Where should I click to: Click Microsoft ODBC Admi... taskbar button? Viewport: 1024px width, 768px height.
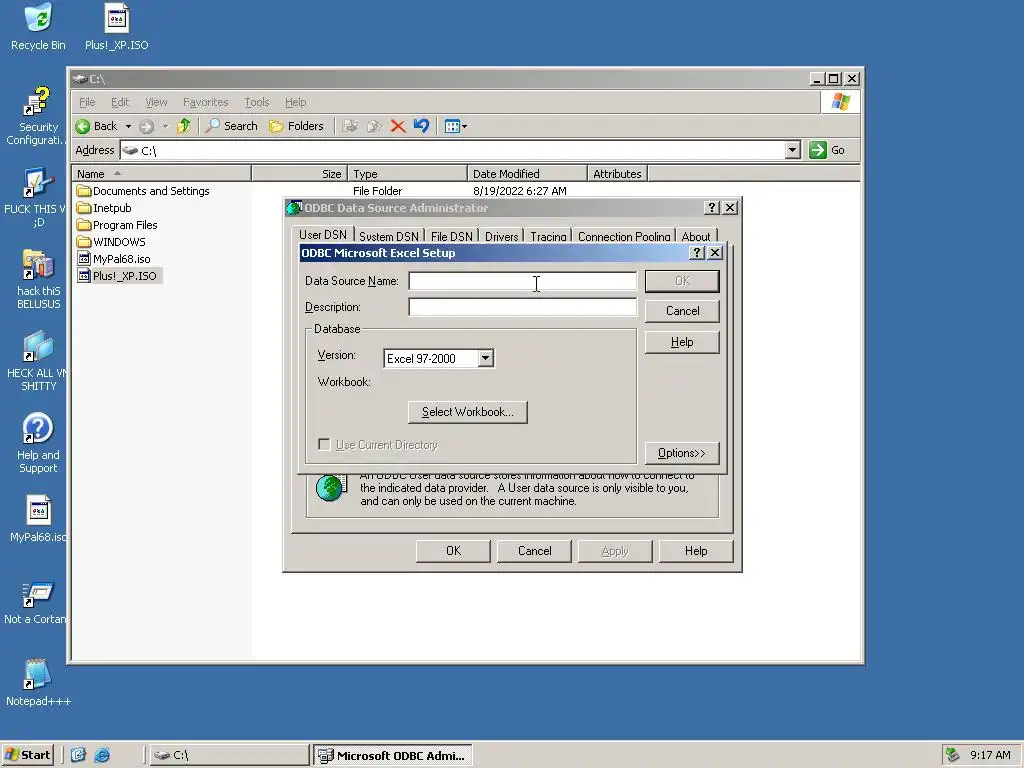click(x=392, y=755)
